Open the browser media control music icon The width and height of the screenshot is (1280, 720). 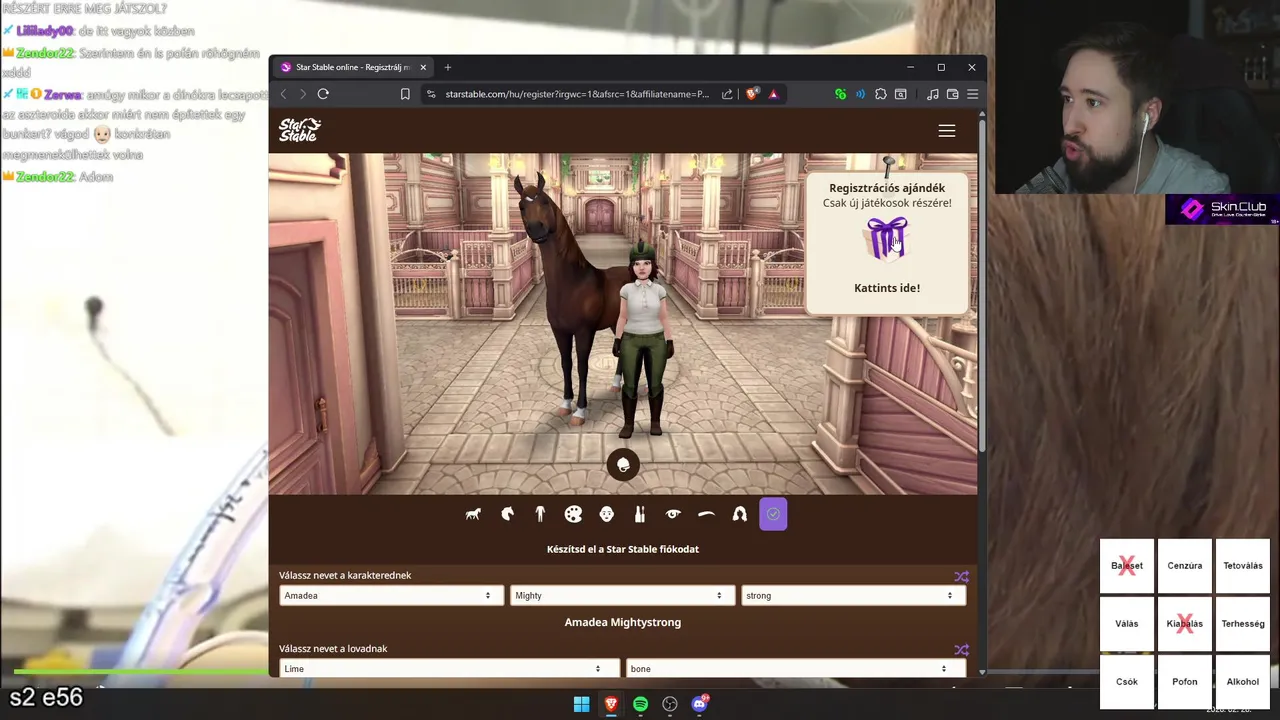coord(933,94)
